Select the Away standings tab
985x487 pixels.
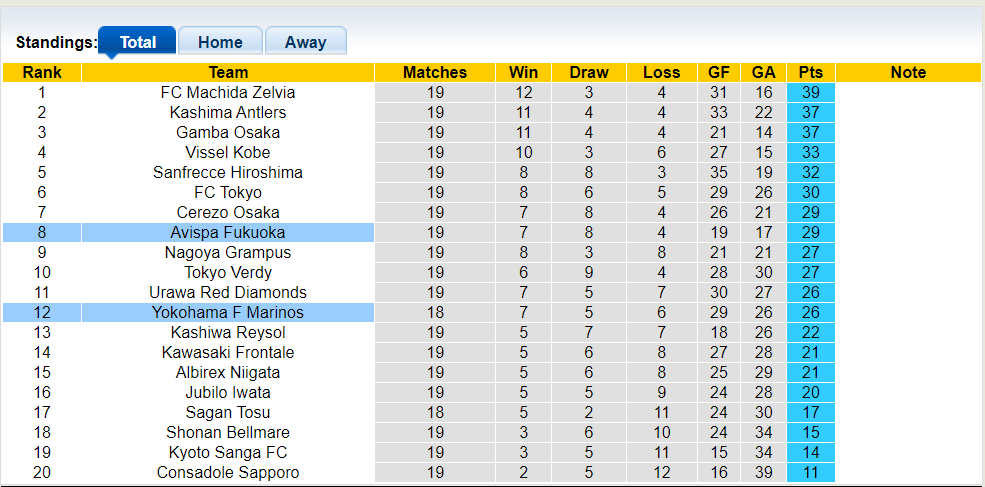coord(305,42)
